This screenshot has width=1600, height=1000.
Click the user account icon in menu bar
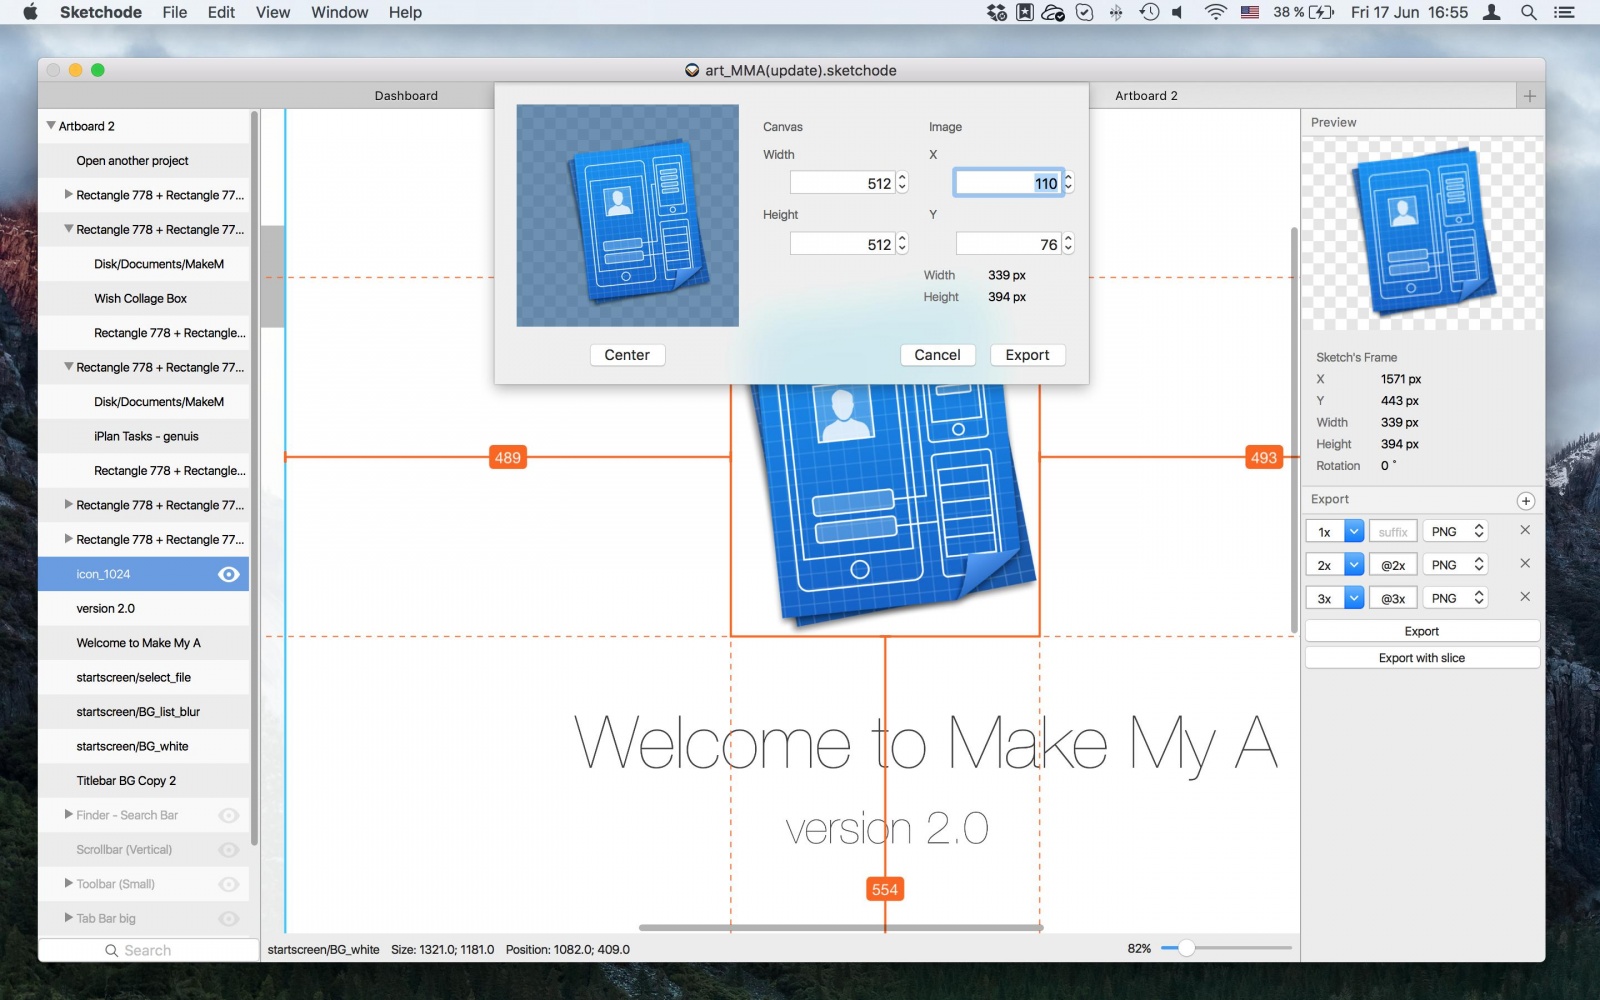click(x=1491, y=12)
